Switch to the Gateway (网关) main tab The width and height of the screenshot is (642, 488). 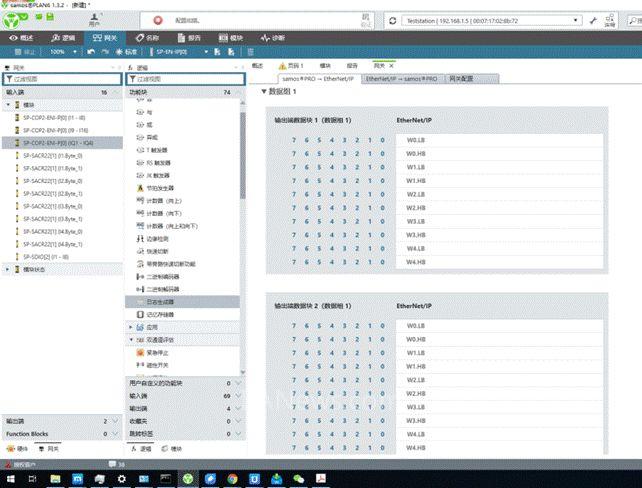tap(105, 38)
